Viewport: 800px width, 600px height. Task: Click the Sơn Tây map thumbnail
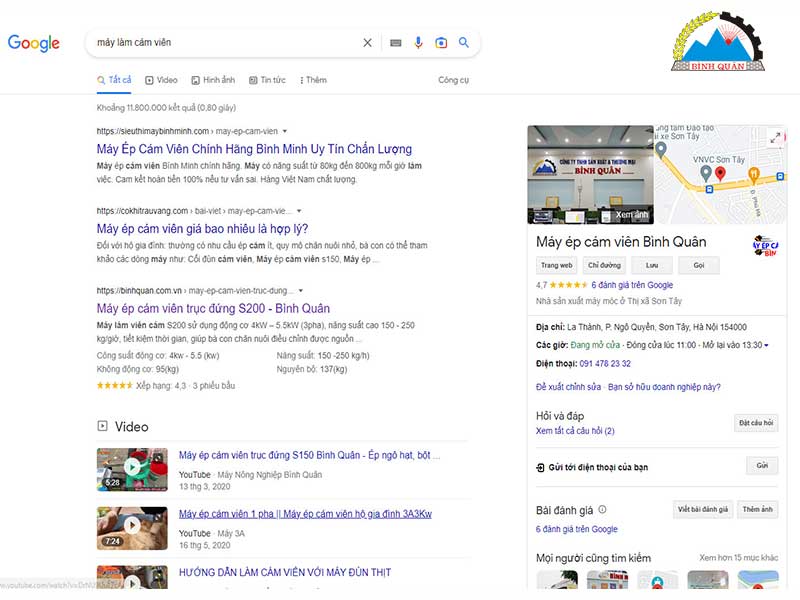720,174
